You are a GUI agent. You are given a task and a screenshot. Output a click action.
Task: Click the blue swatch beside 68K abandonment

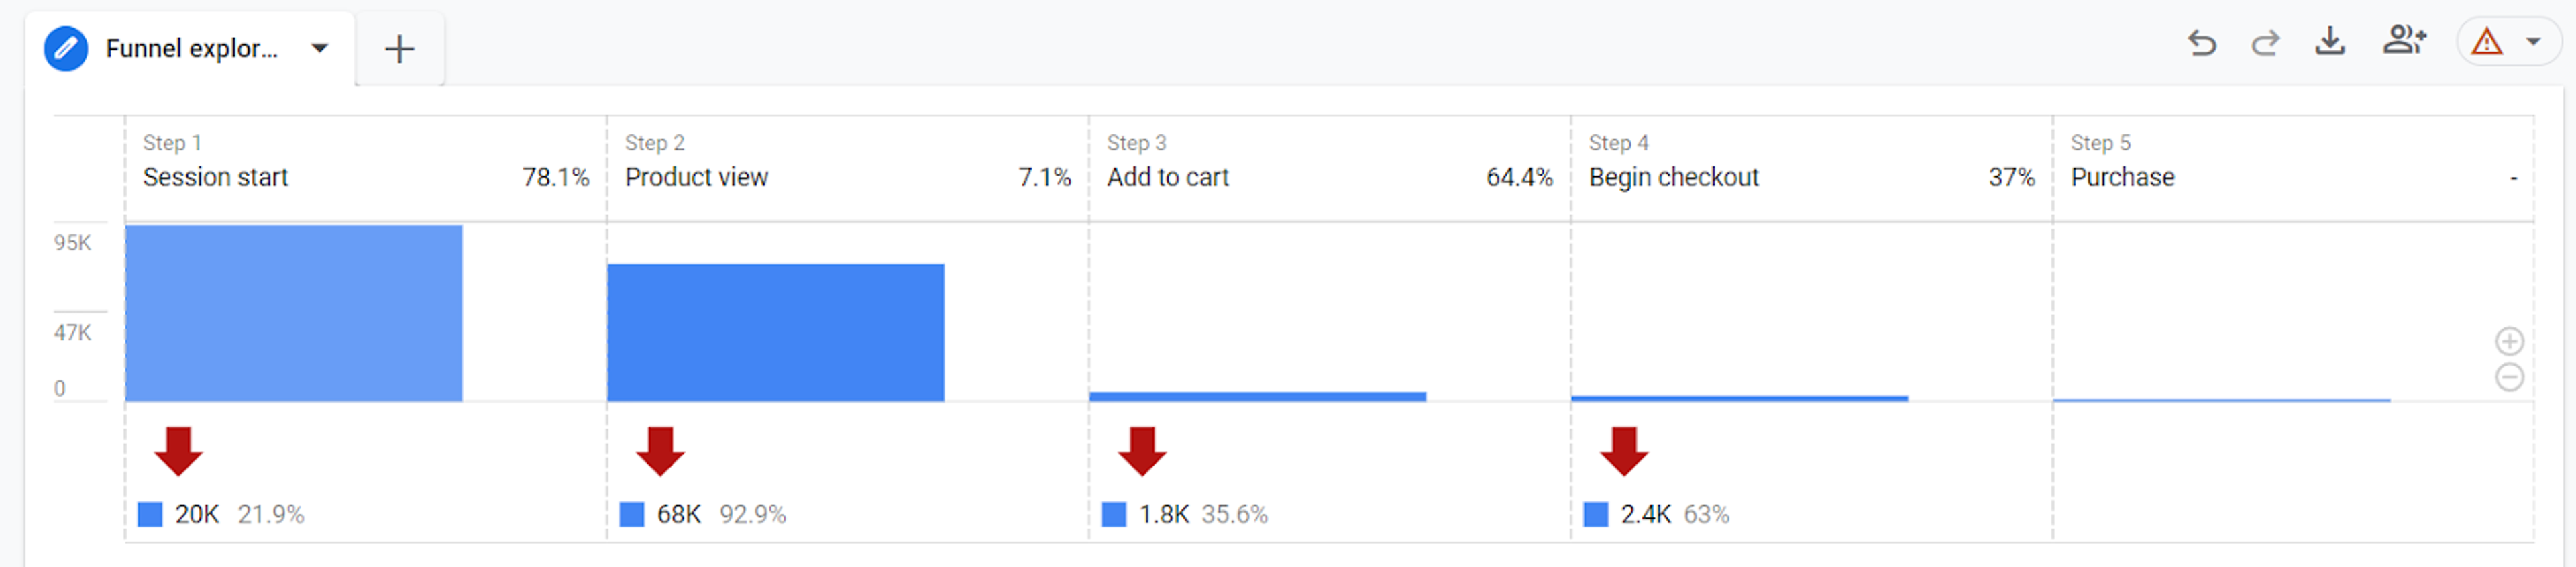pyautogui.click(x=632, y=514)
